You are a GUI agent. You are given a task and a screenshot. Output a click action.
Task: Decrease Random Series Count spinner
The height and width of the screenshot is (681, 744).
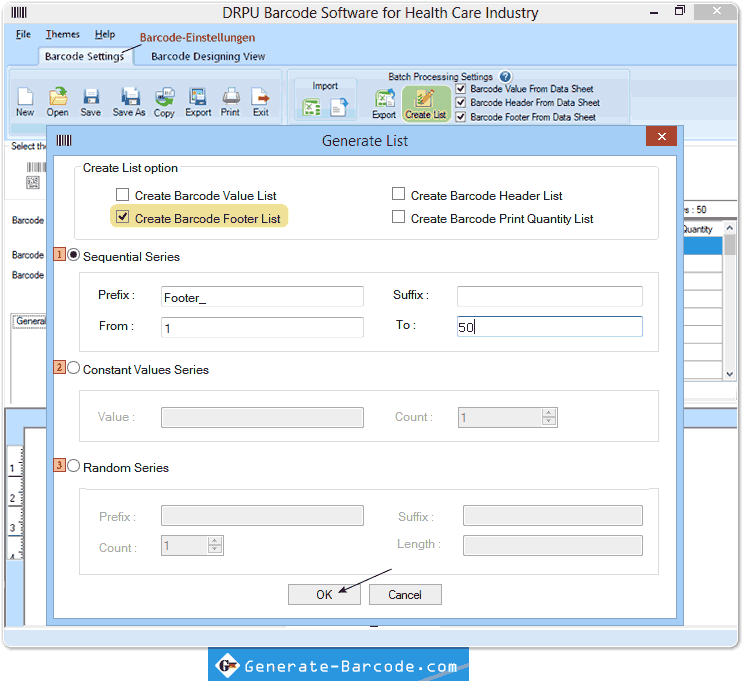215,549
